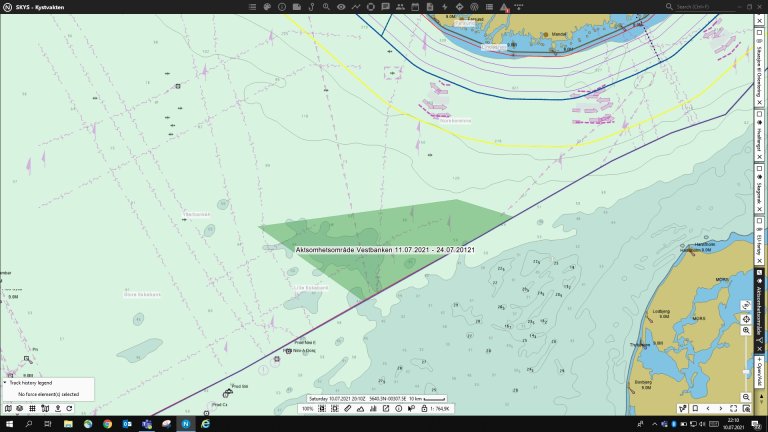Click the Aktsomhetsområde Vestbanken area label
The height and width of the screenshot is (432, 768).
click(385, 249)
